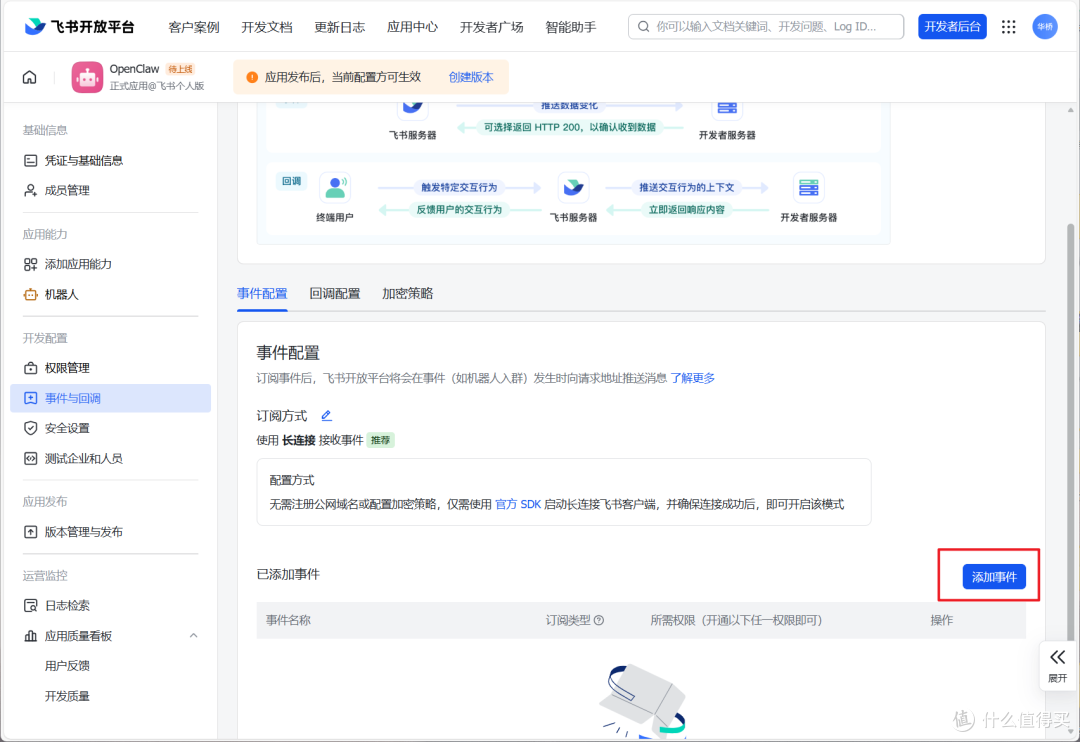Switch to the 加密策略 tab
This screenshot has height=742, width=1080.
point(408,293)
